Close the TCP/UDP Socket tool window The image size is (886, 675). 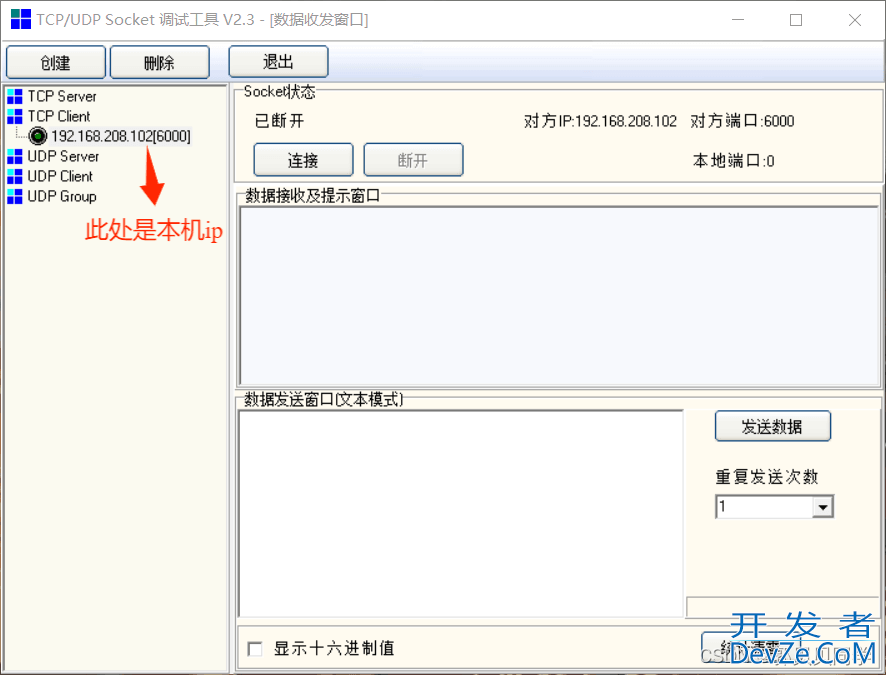854,20
